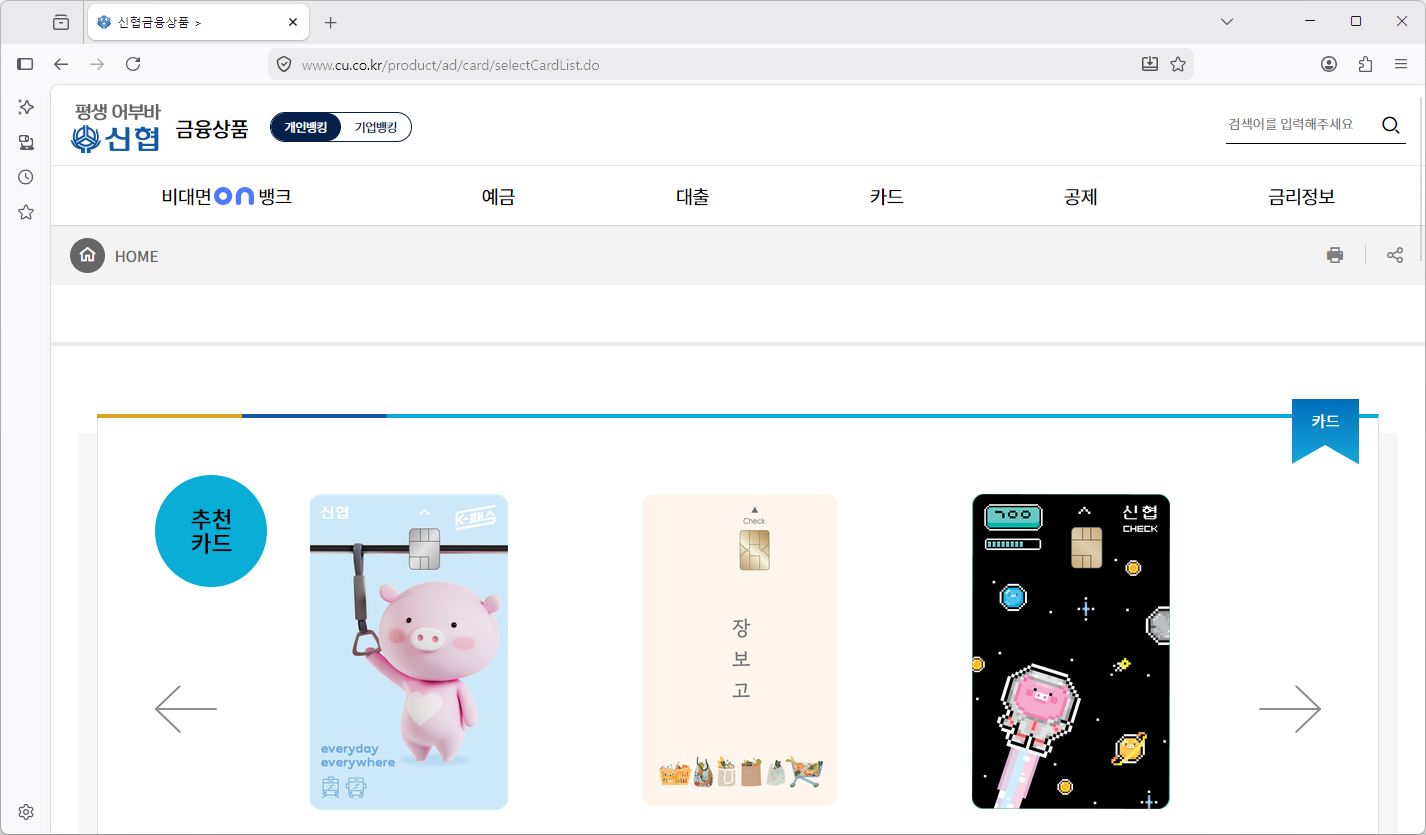Click the address bar URL field
This screenshot has height=835, width=1426.
pos(715,65)
